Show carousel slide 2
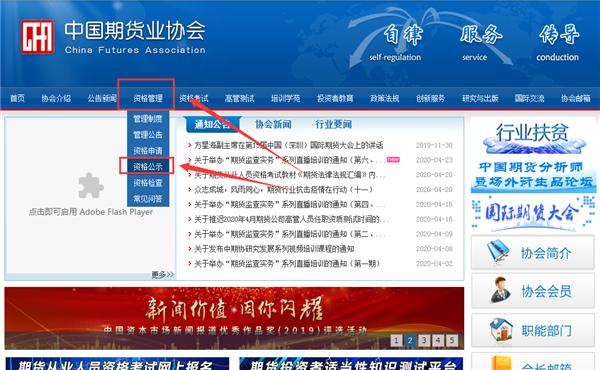Screen dimensions: 600x370 [410, 340]
